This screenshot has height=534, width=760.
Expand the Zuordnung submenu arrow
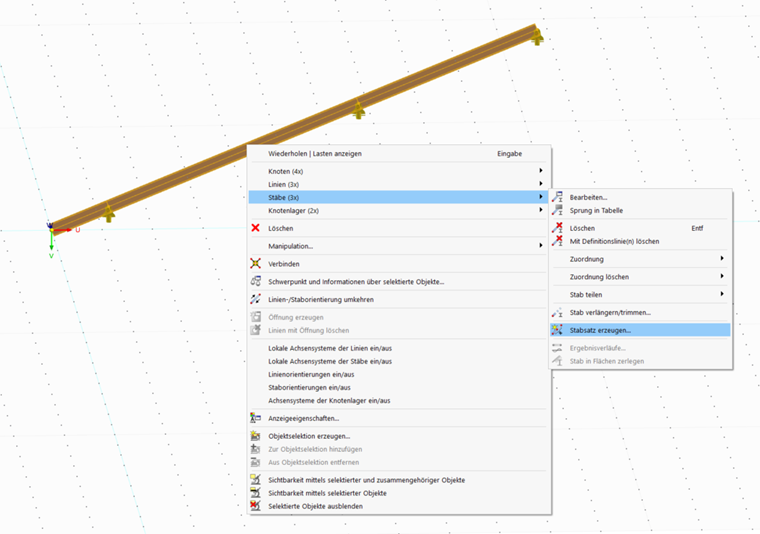[722, 259]
